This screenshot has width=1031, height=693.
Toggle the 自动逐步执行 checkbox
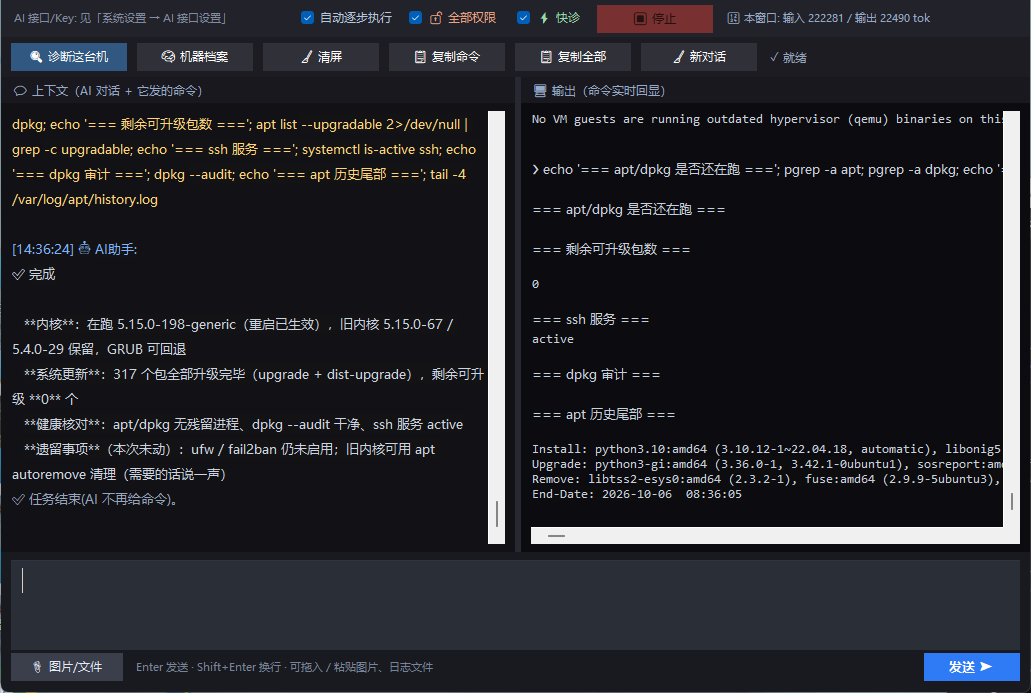tap(307, 18)
